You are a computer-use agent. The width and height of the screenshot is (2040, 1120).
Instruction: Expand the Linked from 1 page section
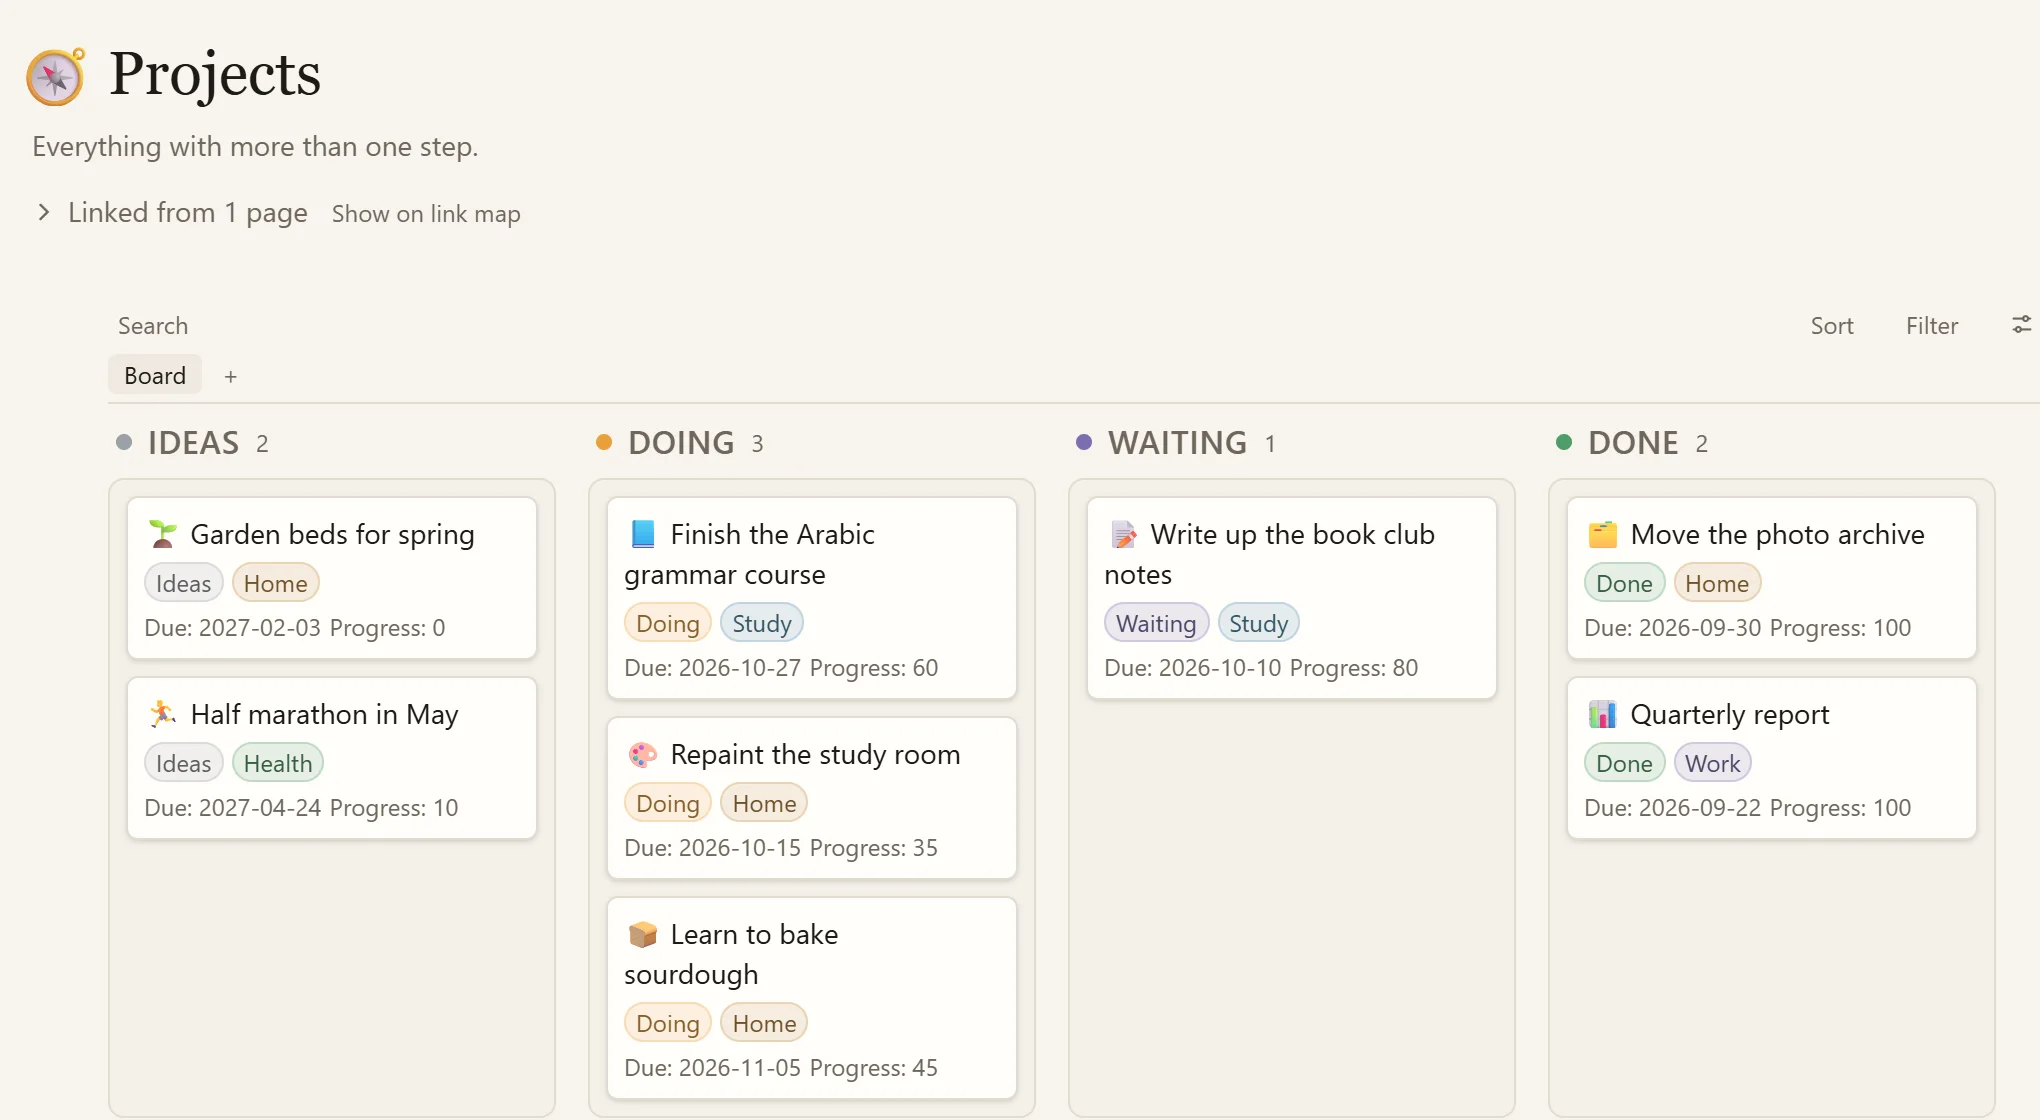43,212
